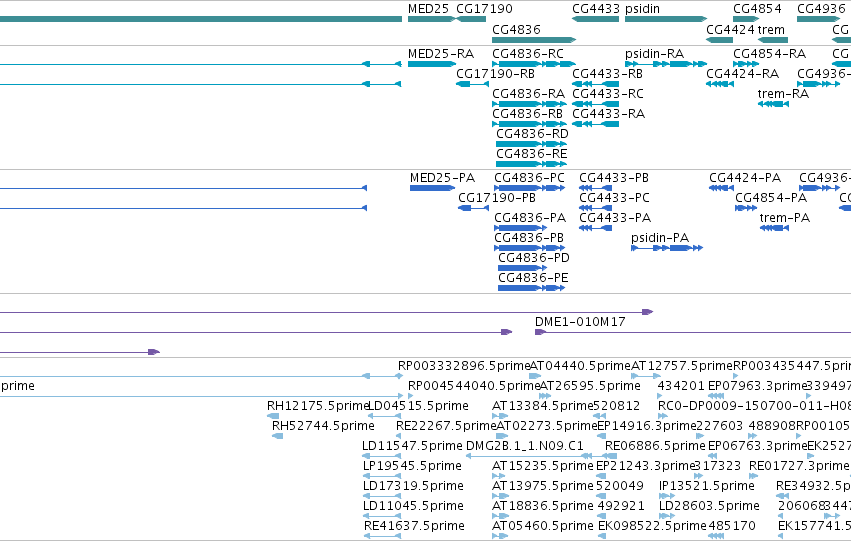The image size is (851, 541).
Task: Select the LD11547.5prime EST label
Action: 412,447
